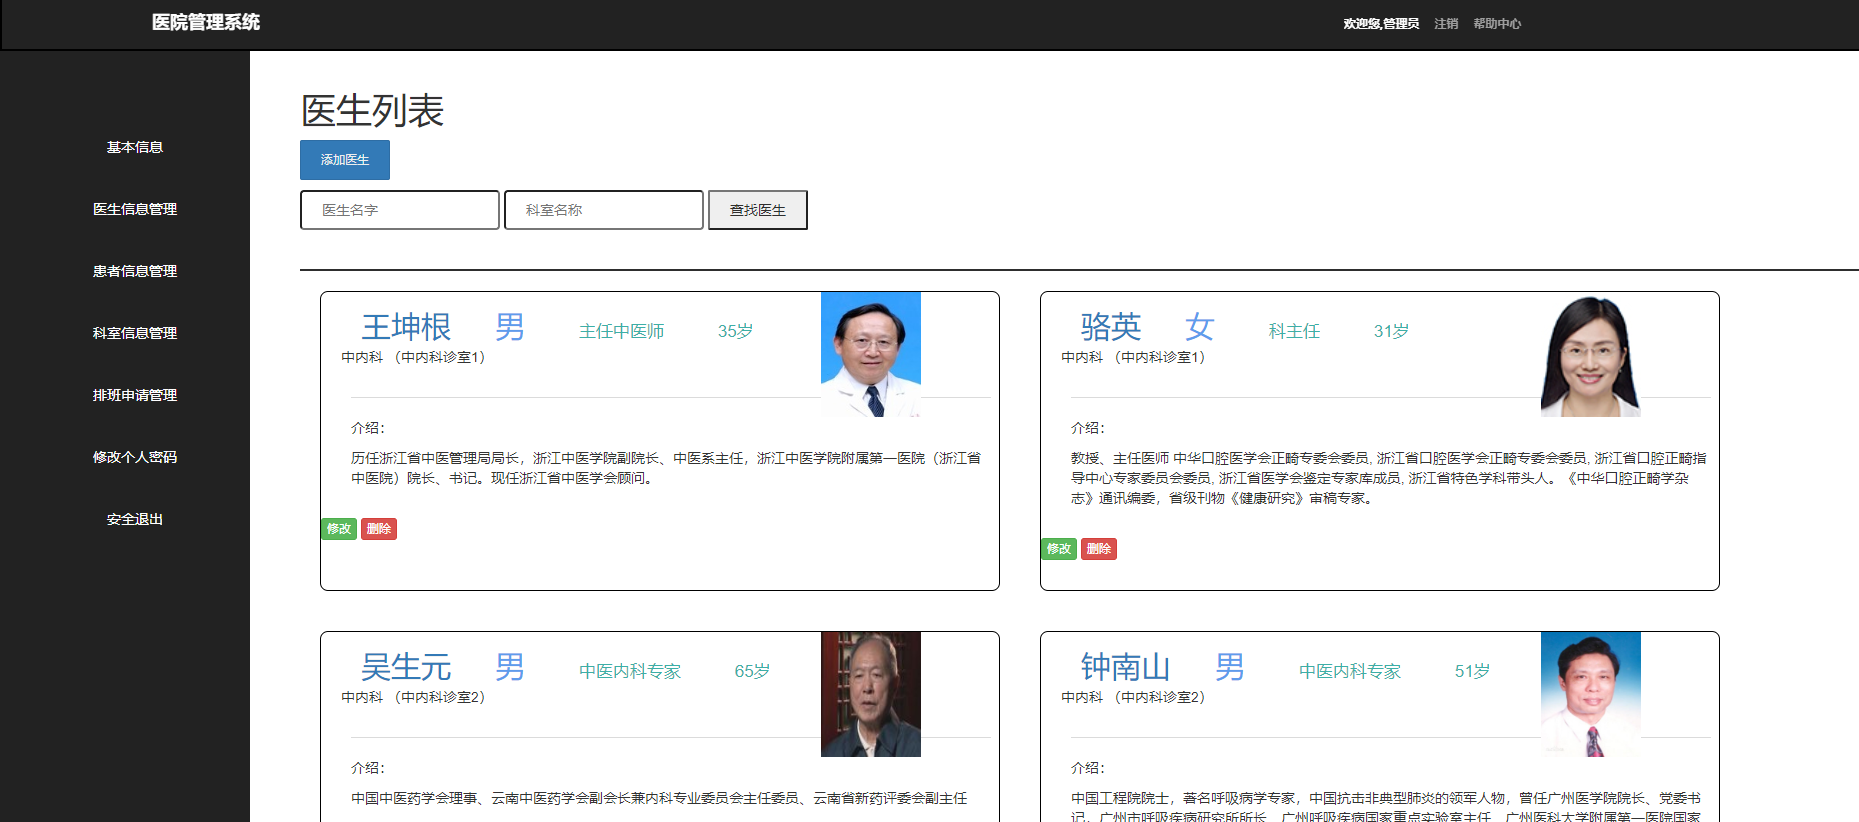Click the doctor name 吴生元
Viewport: 1859px width, 822px height.
pos(406,667)
